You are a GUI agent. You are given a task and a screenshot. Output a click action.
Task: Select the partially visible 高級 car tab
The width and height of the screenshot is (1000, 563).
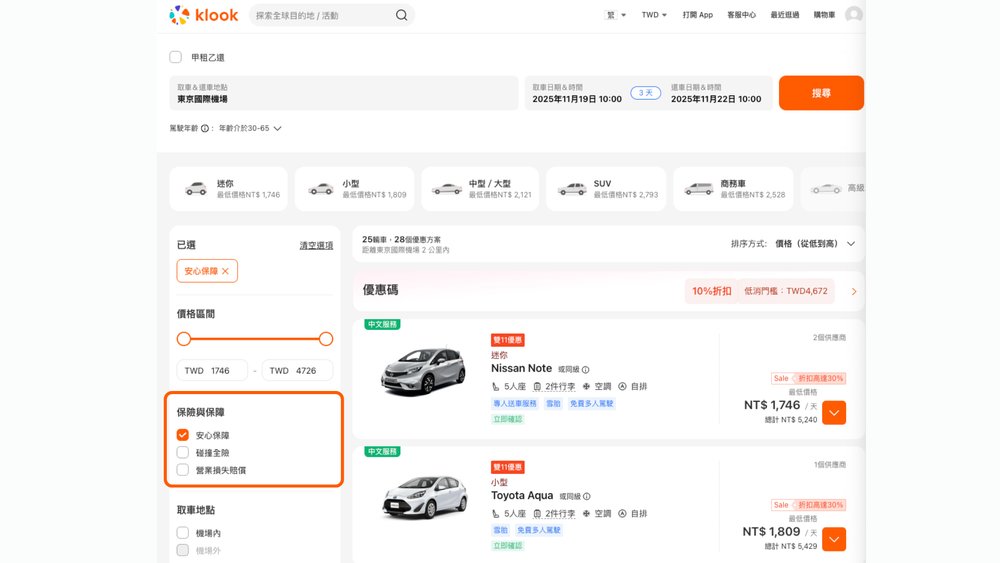[x=834, y=189]
